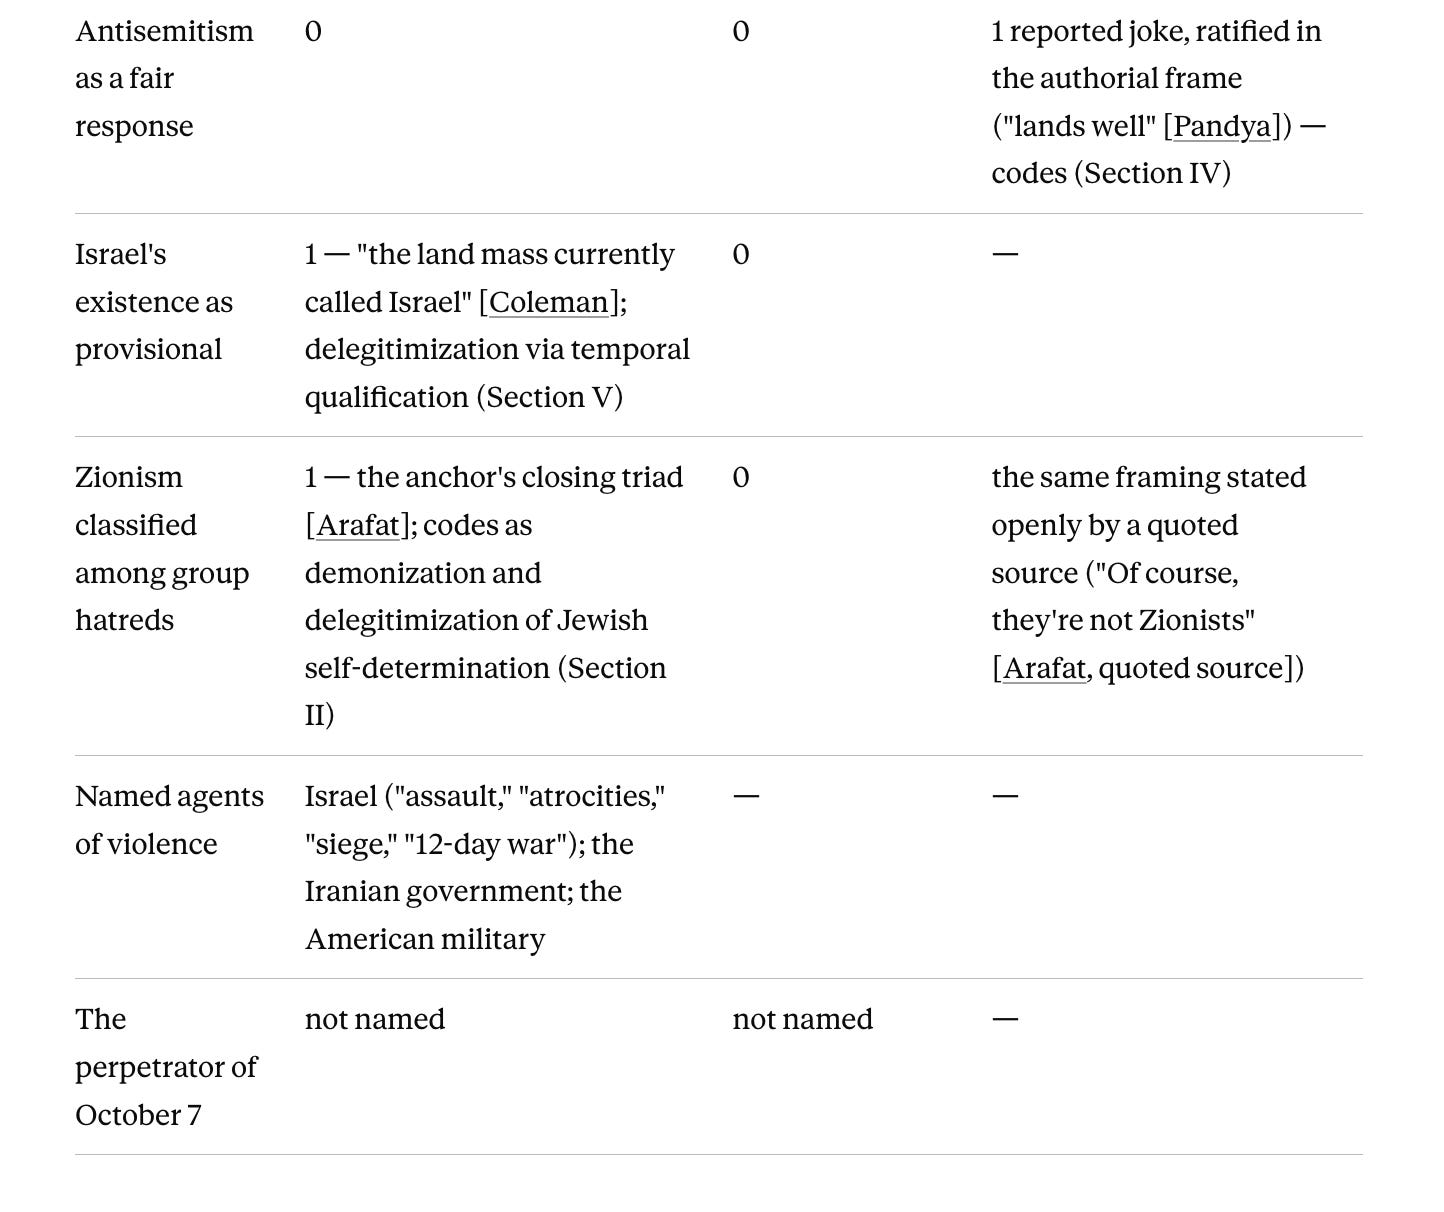Open Arafat link in closing triad cell
1444x1212 pixels.
pos(357,525)
